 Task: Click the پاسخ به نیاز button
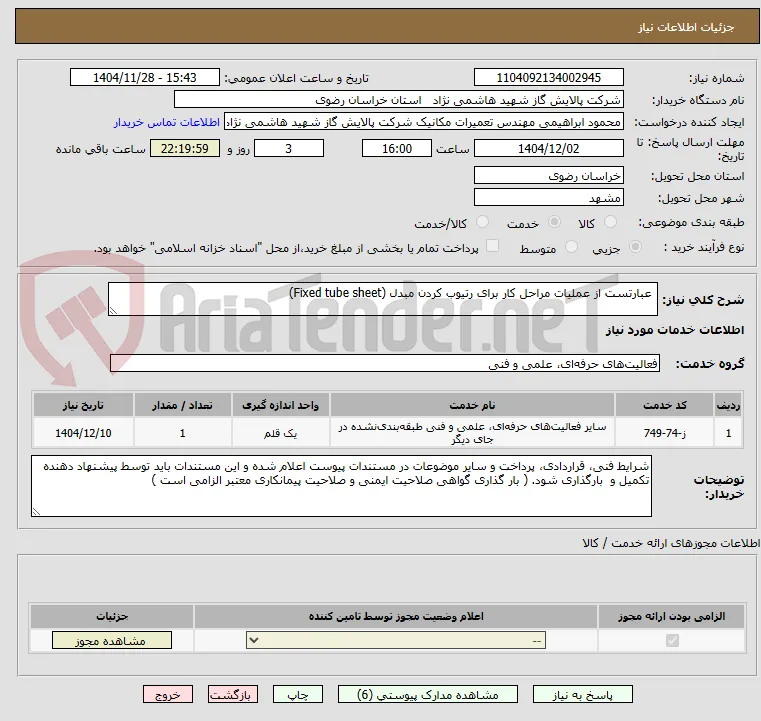coord(582,694)
